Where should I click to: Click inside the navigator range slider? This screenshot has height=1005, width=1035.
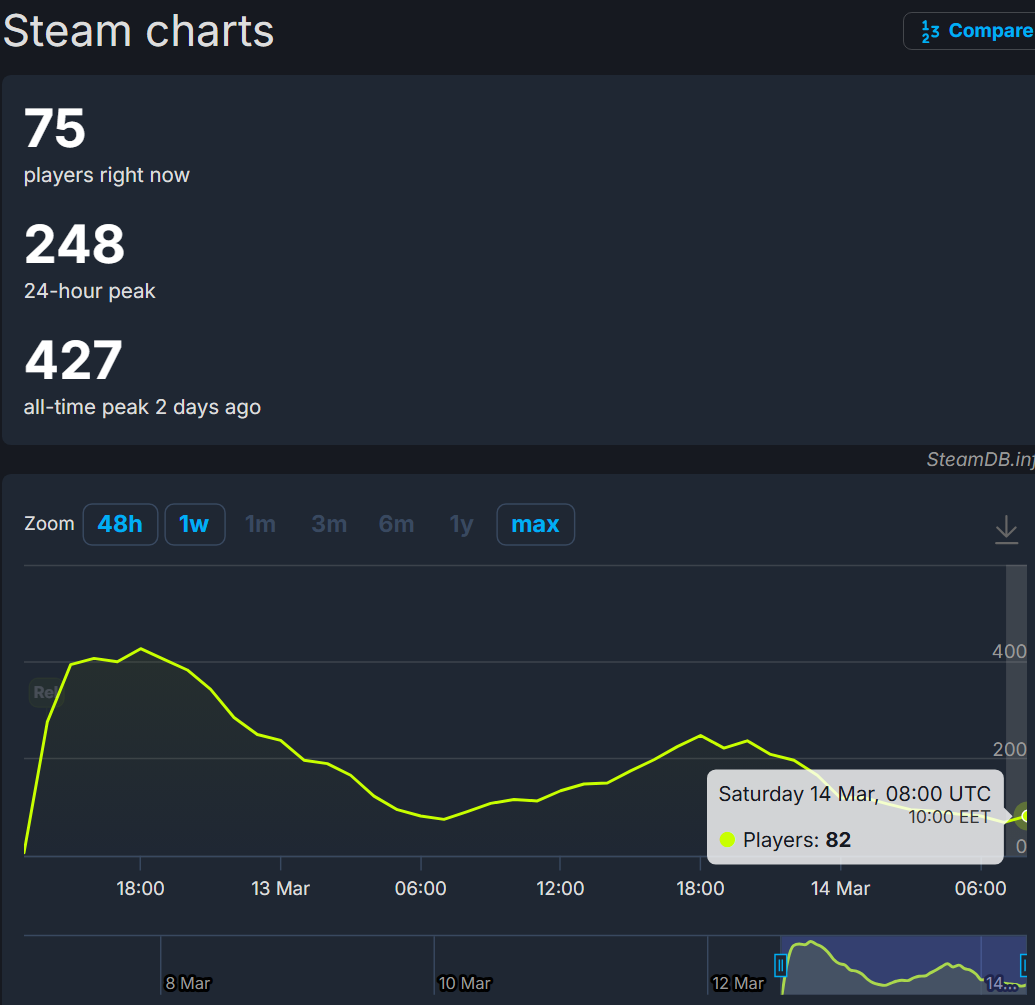(900, 963)
